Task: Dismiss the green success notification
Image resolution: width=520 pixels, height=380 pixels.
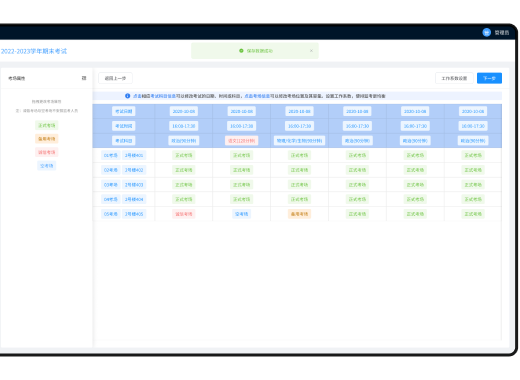Action: 311,51
